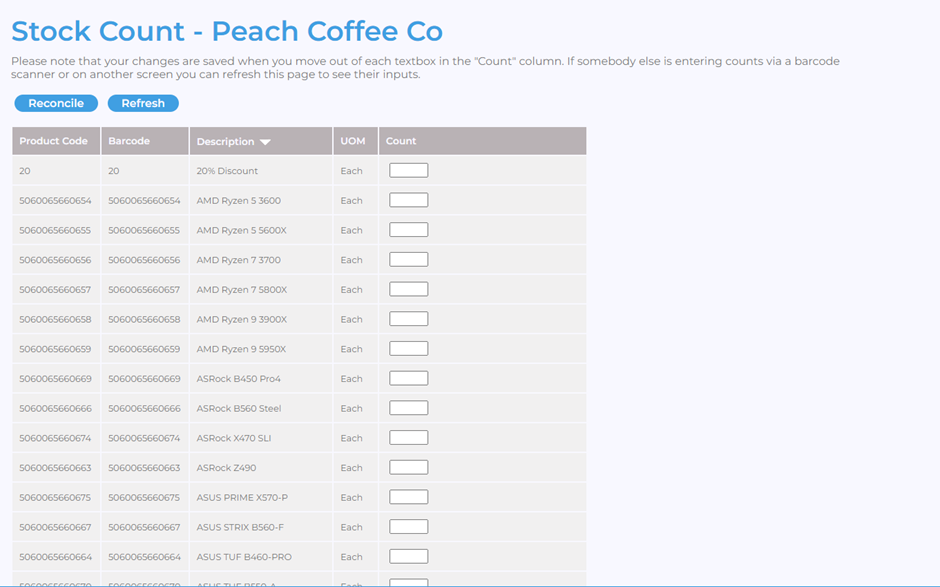The width and height of the screenshot is (940, 587).
Task: Select the AMD Ryzen 5 3600 description
Action: 239,200
